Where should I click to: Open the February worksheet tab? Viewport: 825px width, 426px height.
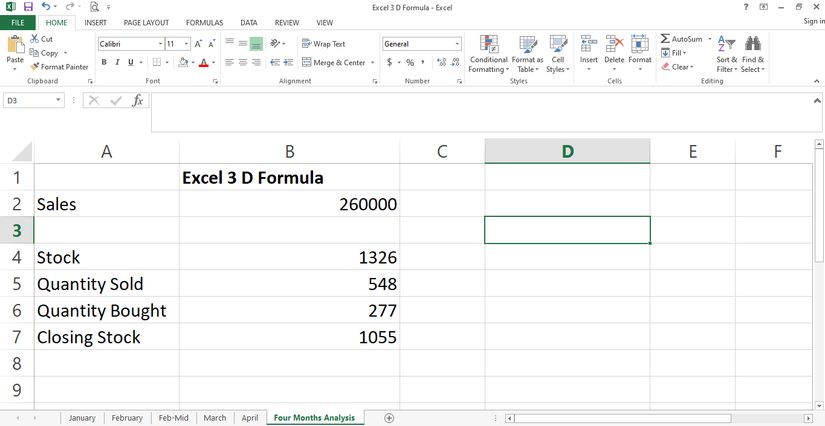pos(127,418)
